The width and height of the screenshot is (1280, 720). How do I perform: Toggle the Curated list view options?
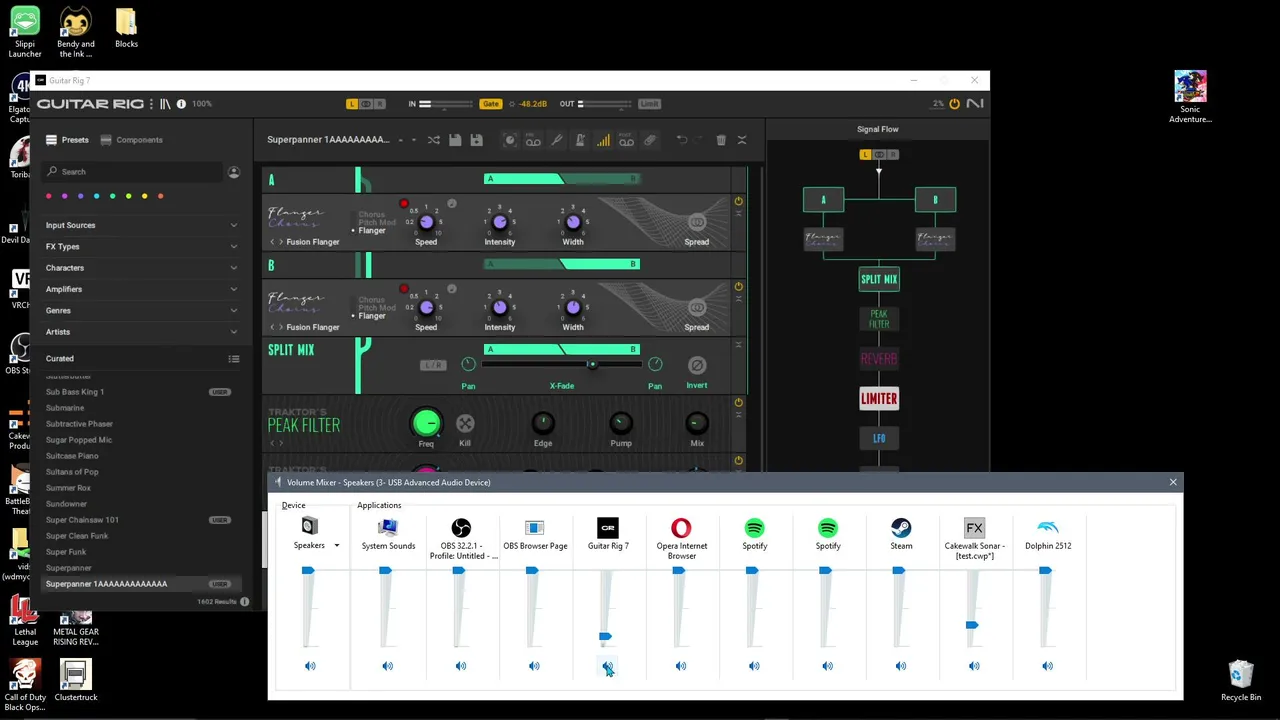click(x=233, y=359)
